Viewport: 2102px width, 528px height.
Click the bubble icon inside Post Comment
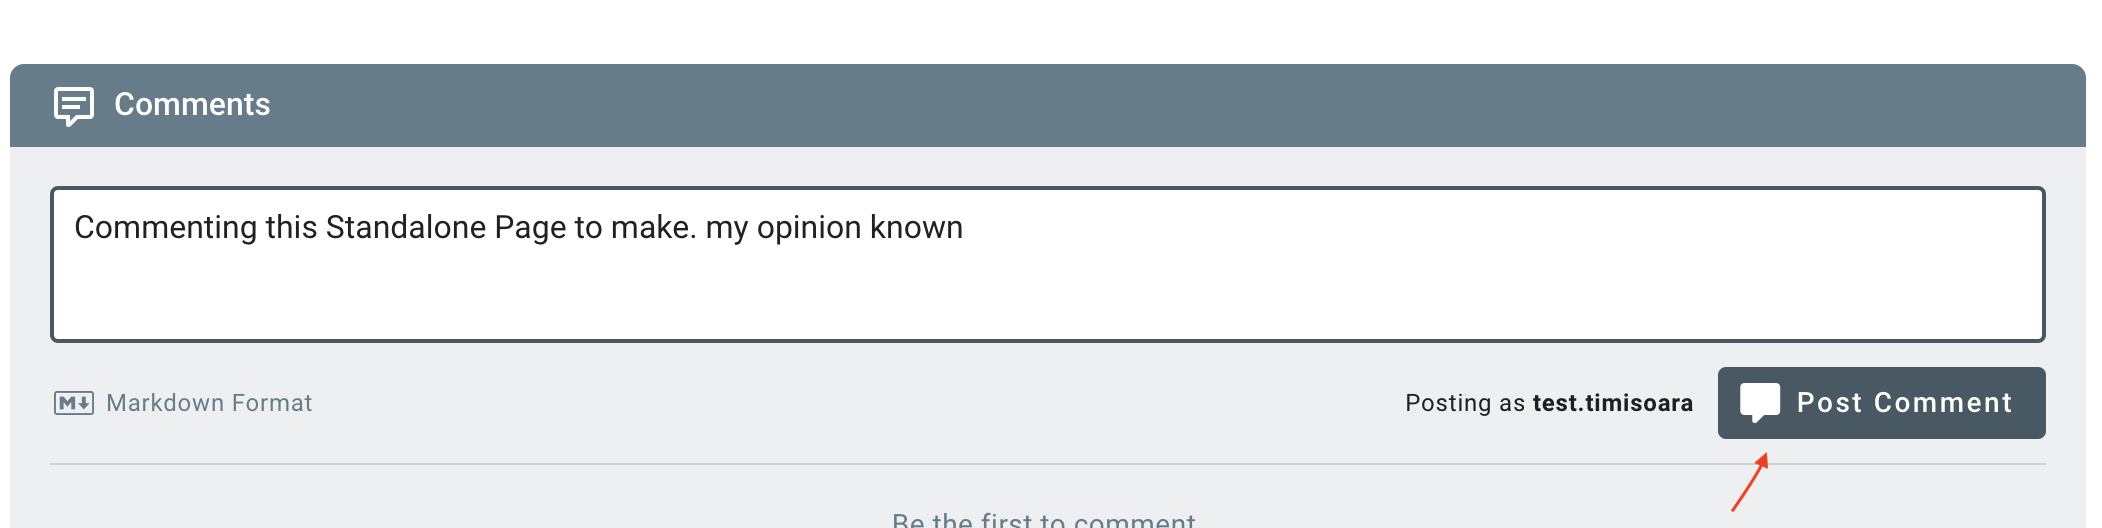pyautogui.click(x=1759, y=403)
